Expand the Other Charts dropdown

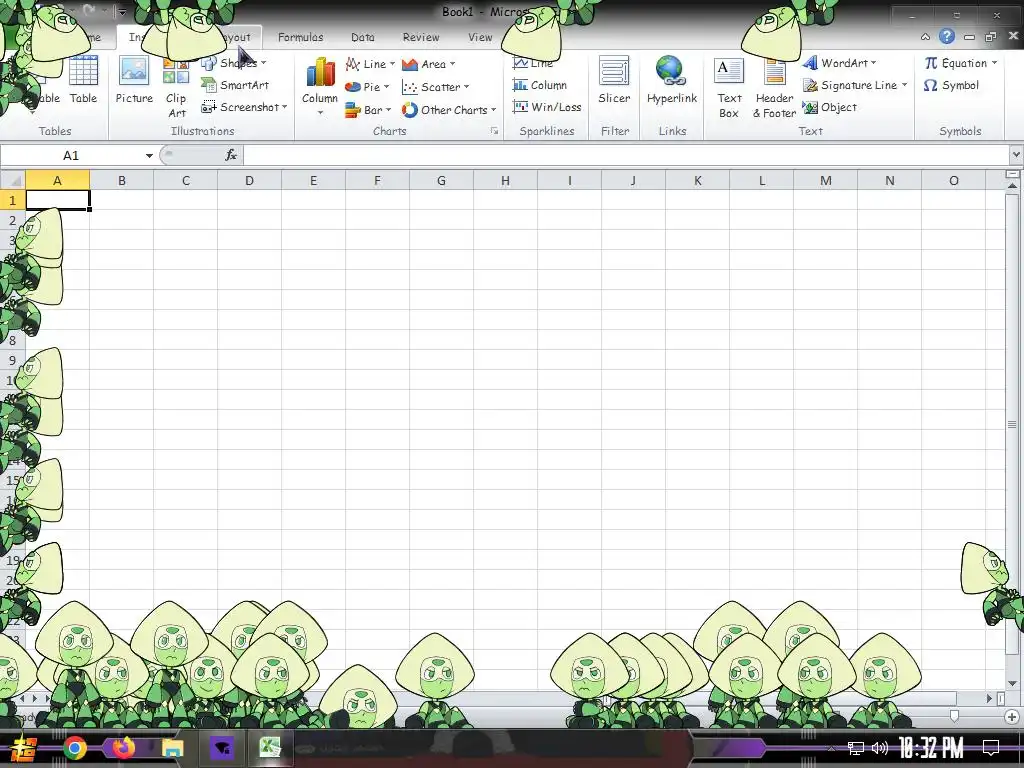(449, 110)
